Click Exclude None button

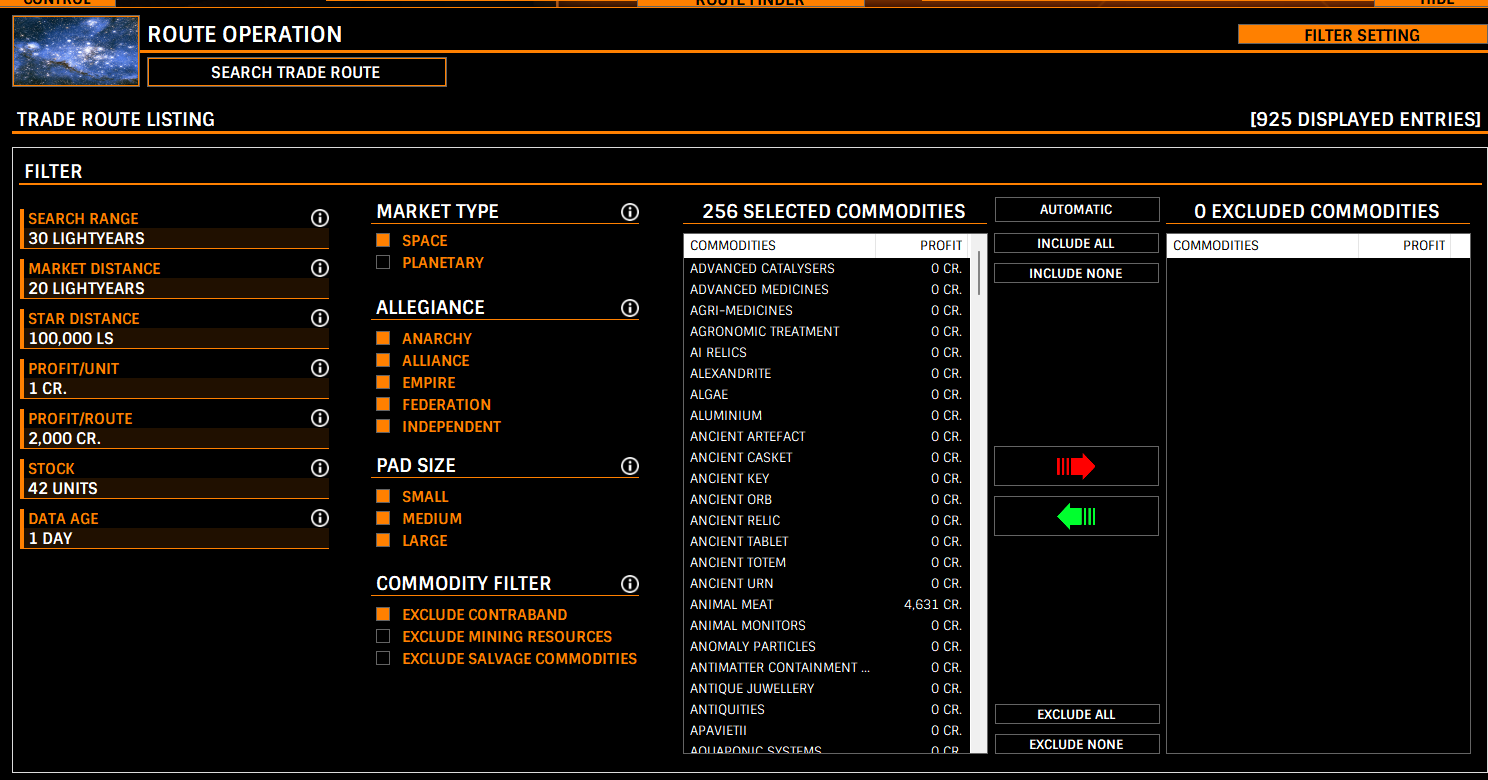tap(1076, 744)
